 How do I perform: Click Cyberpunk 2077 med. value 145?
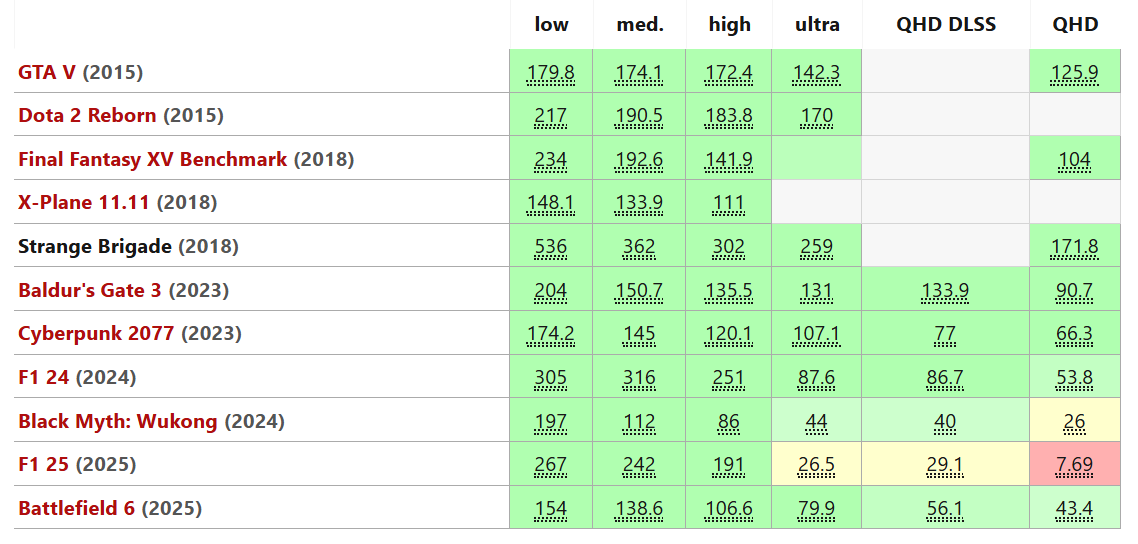[640, 334]
